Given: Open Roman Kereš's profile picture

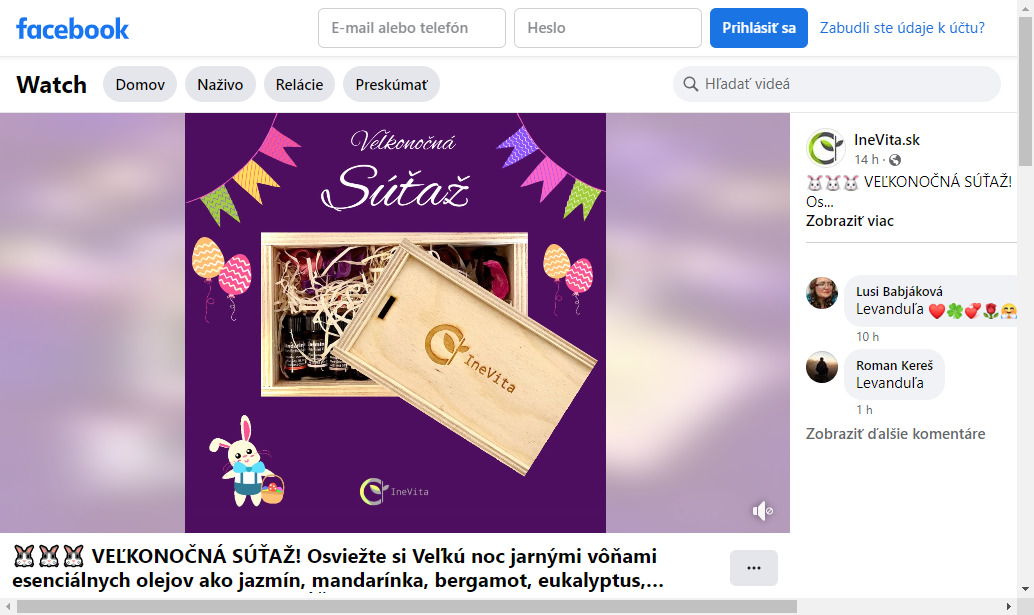Looking at the screenshot, I should 822,366.
